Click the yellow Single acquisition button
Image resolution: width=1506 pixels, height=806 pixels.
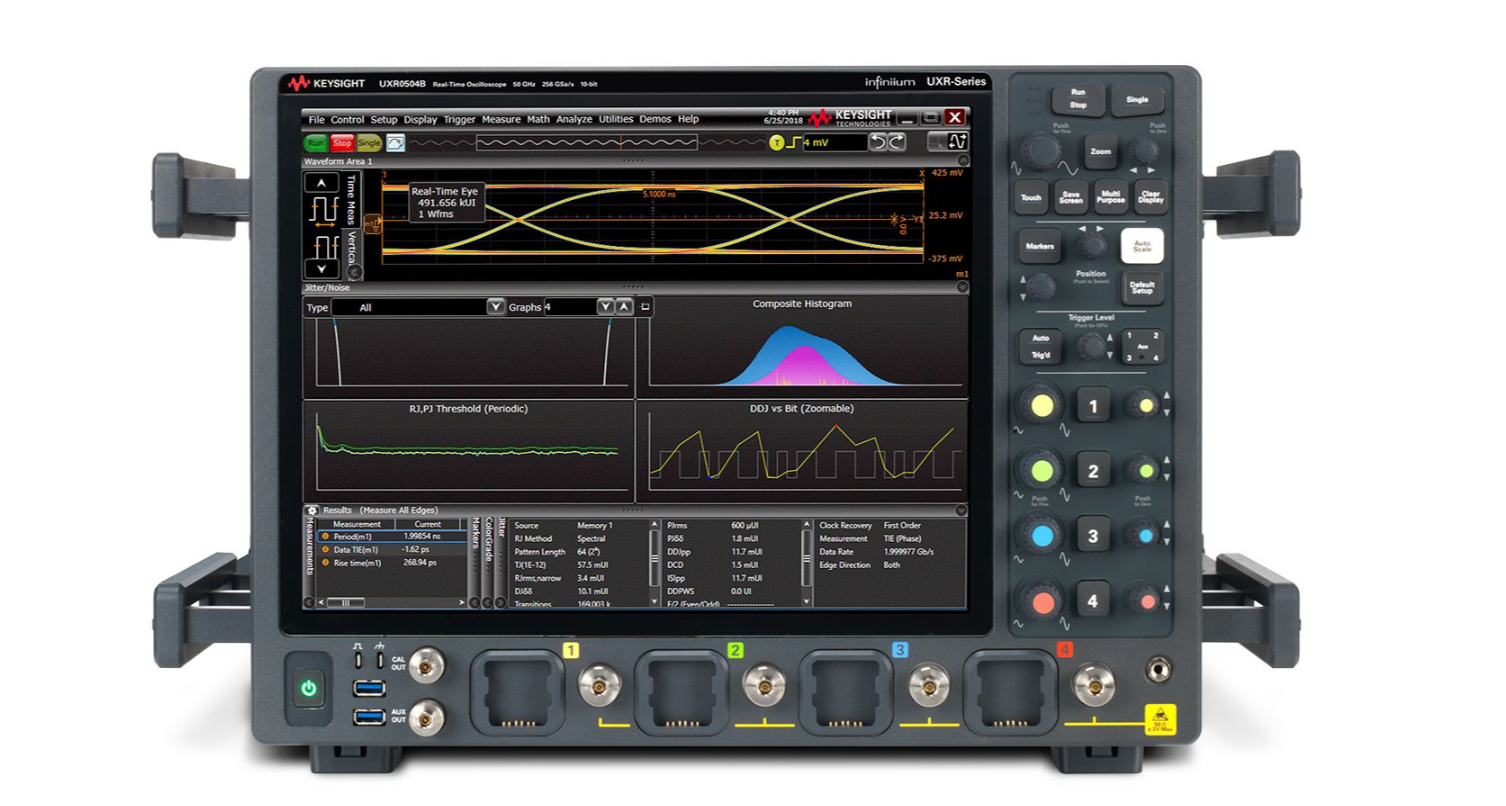click(368, 143)
